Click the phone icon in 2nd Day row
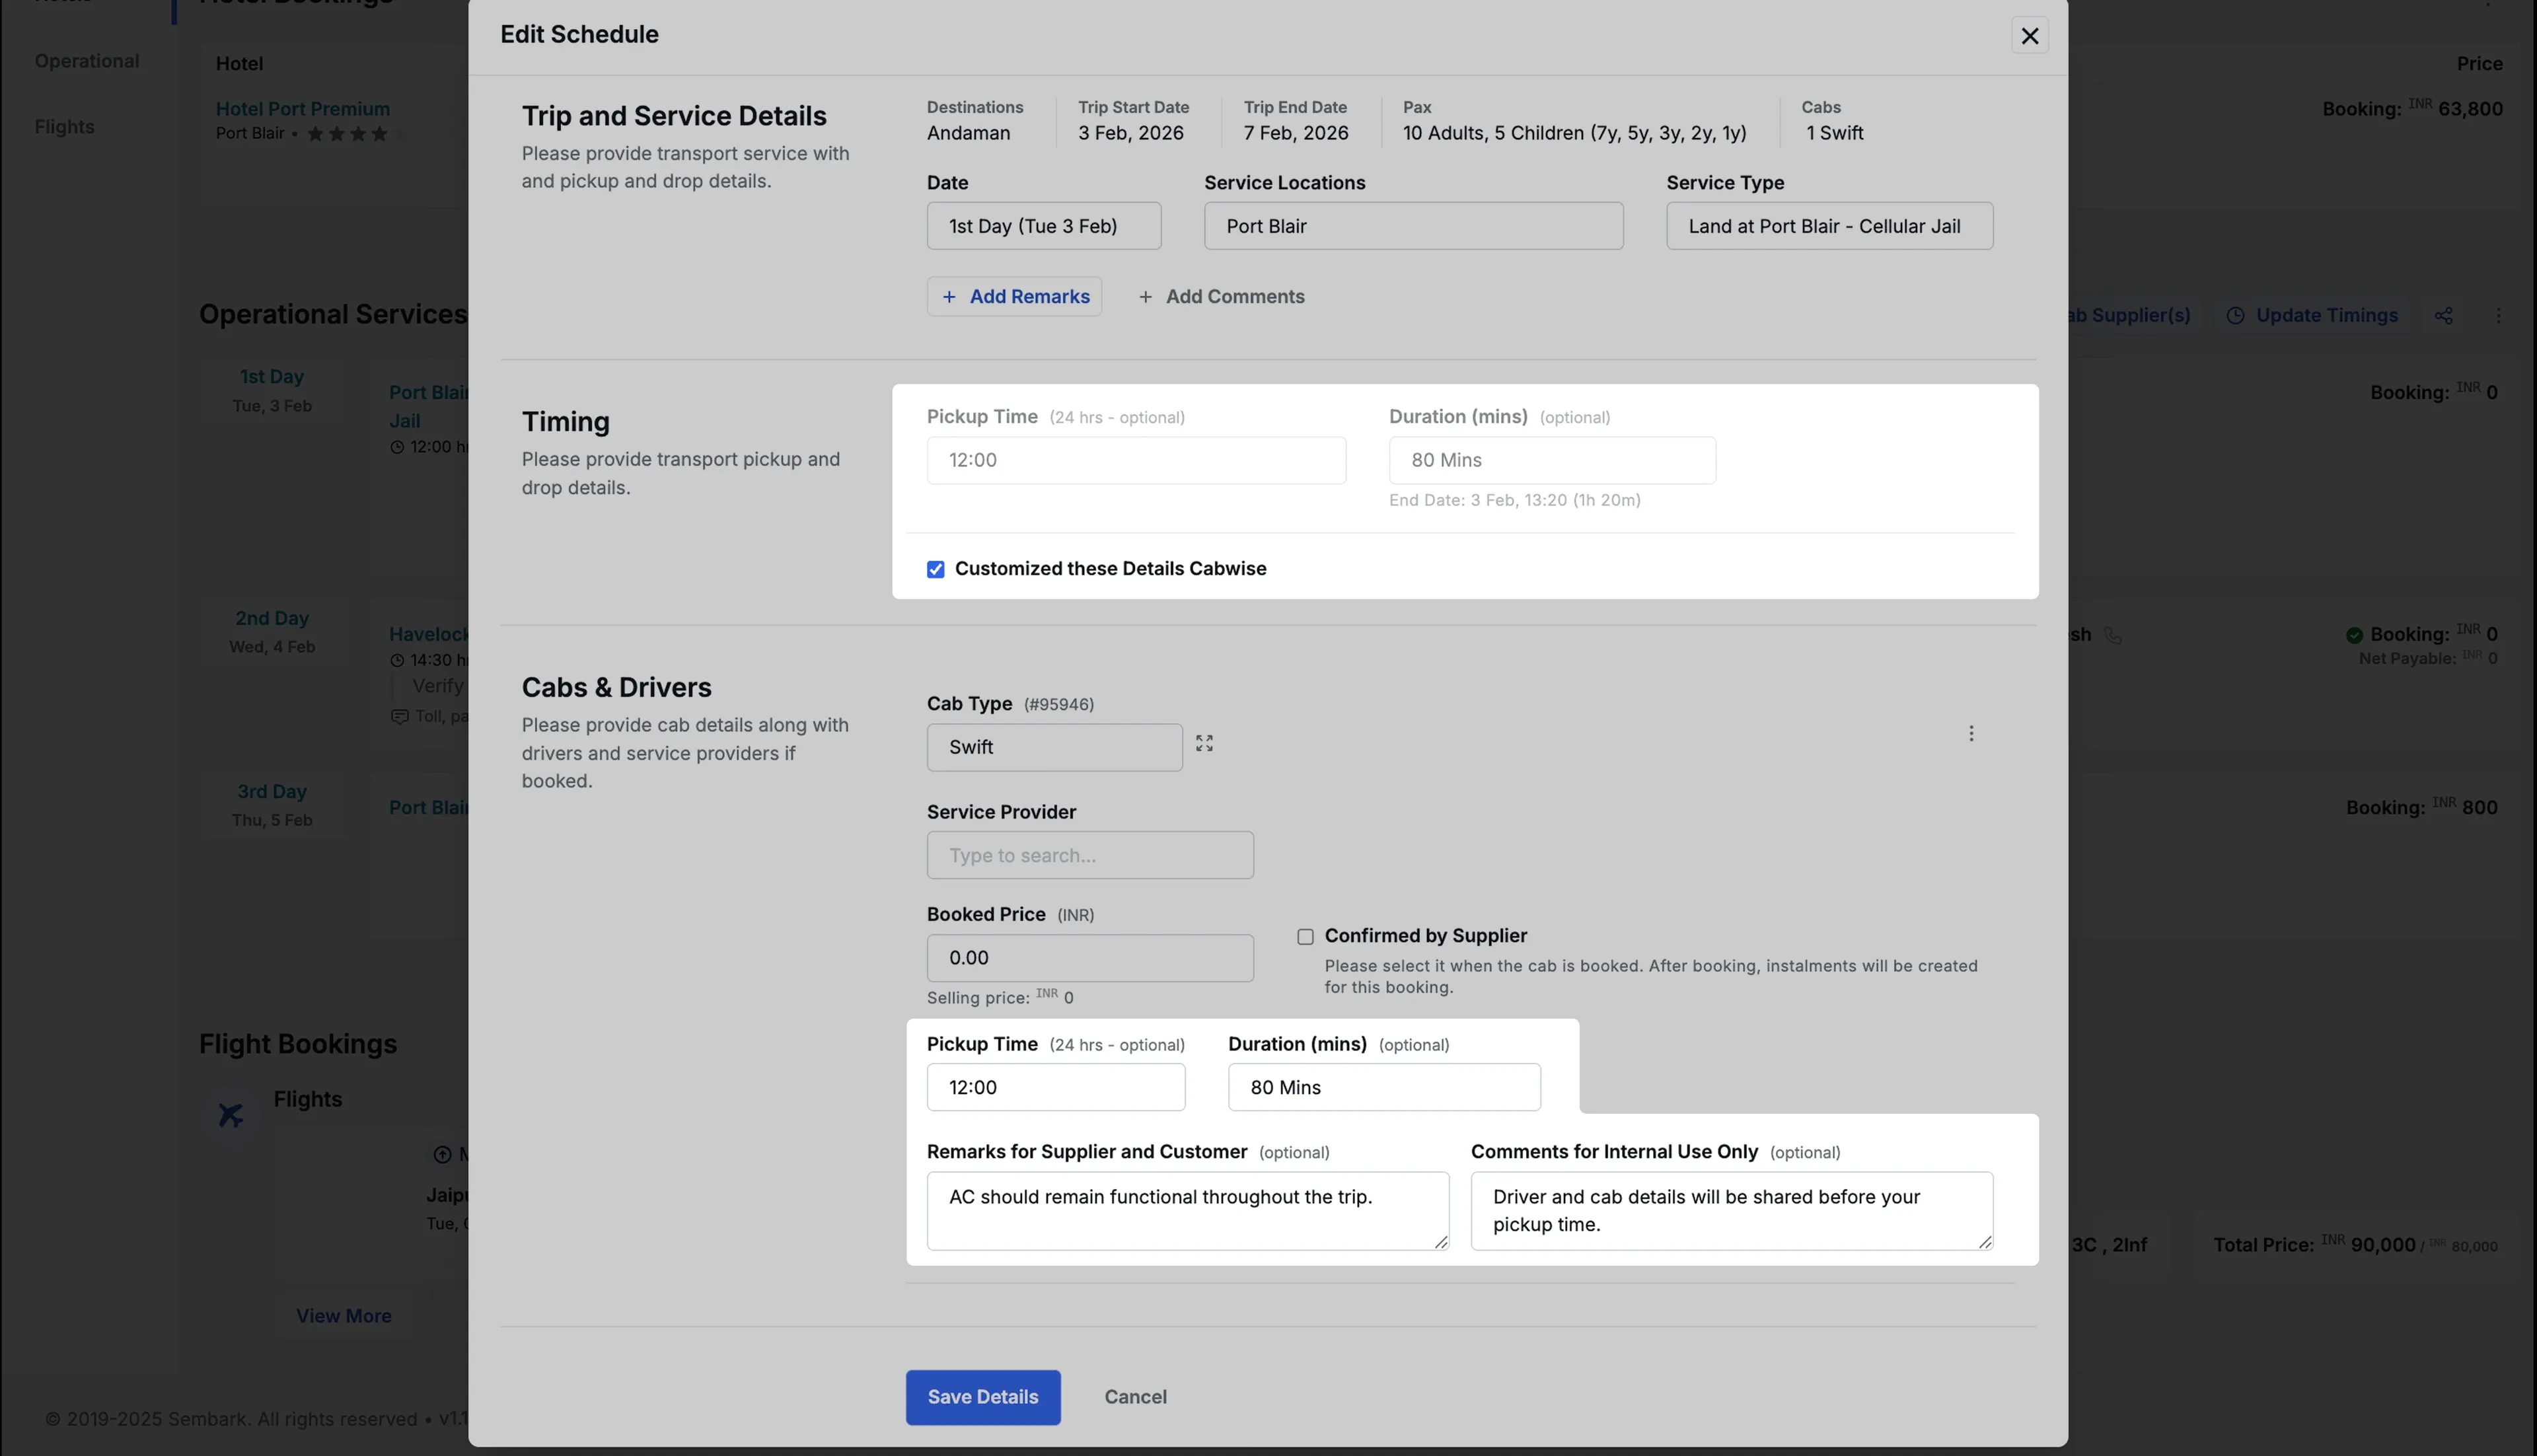This screenshot has width=2537, height=1456. click(x=2112, y=635)
